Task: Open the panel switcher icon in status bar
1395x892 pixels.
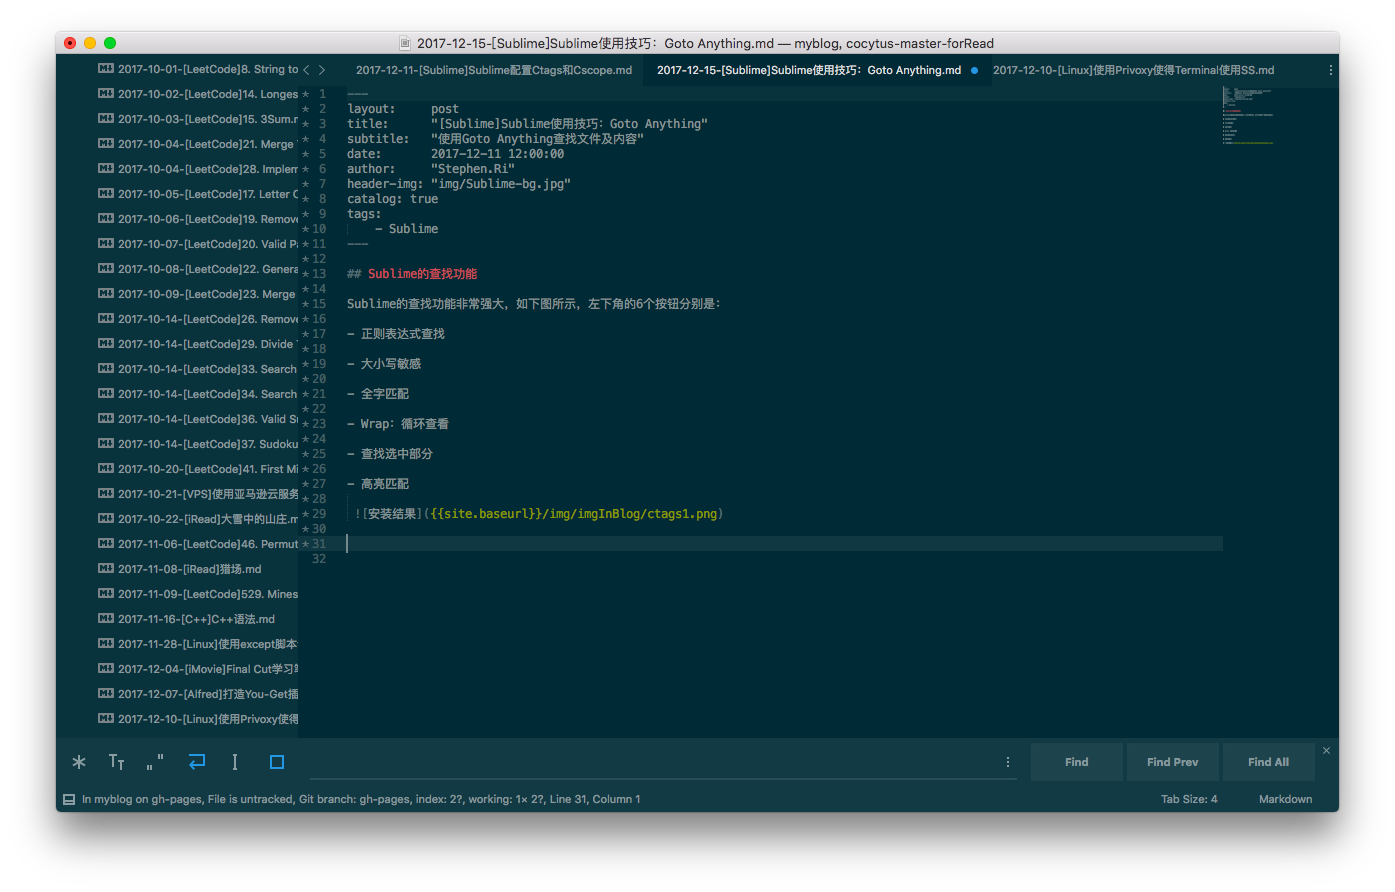Action: click(69, 799)
